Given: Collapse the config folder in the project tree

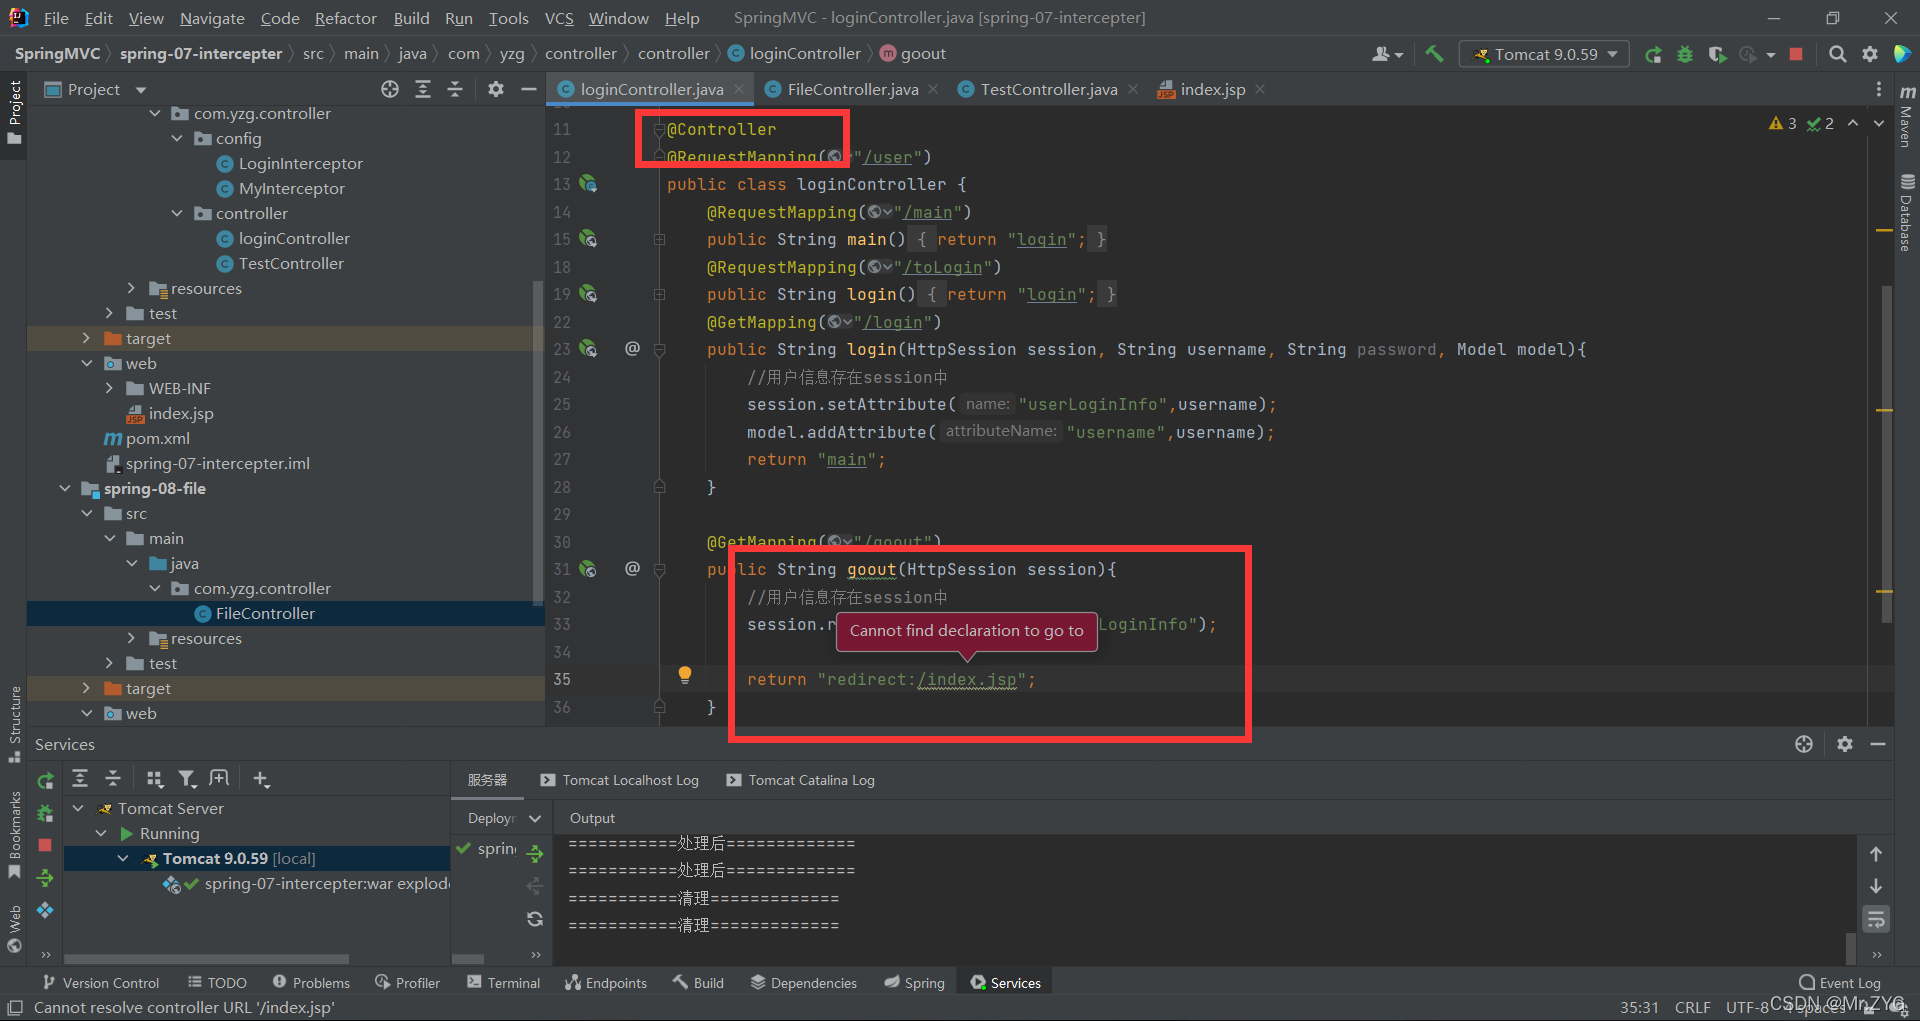Looking at the screenshot, I should 177,138.
